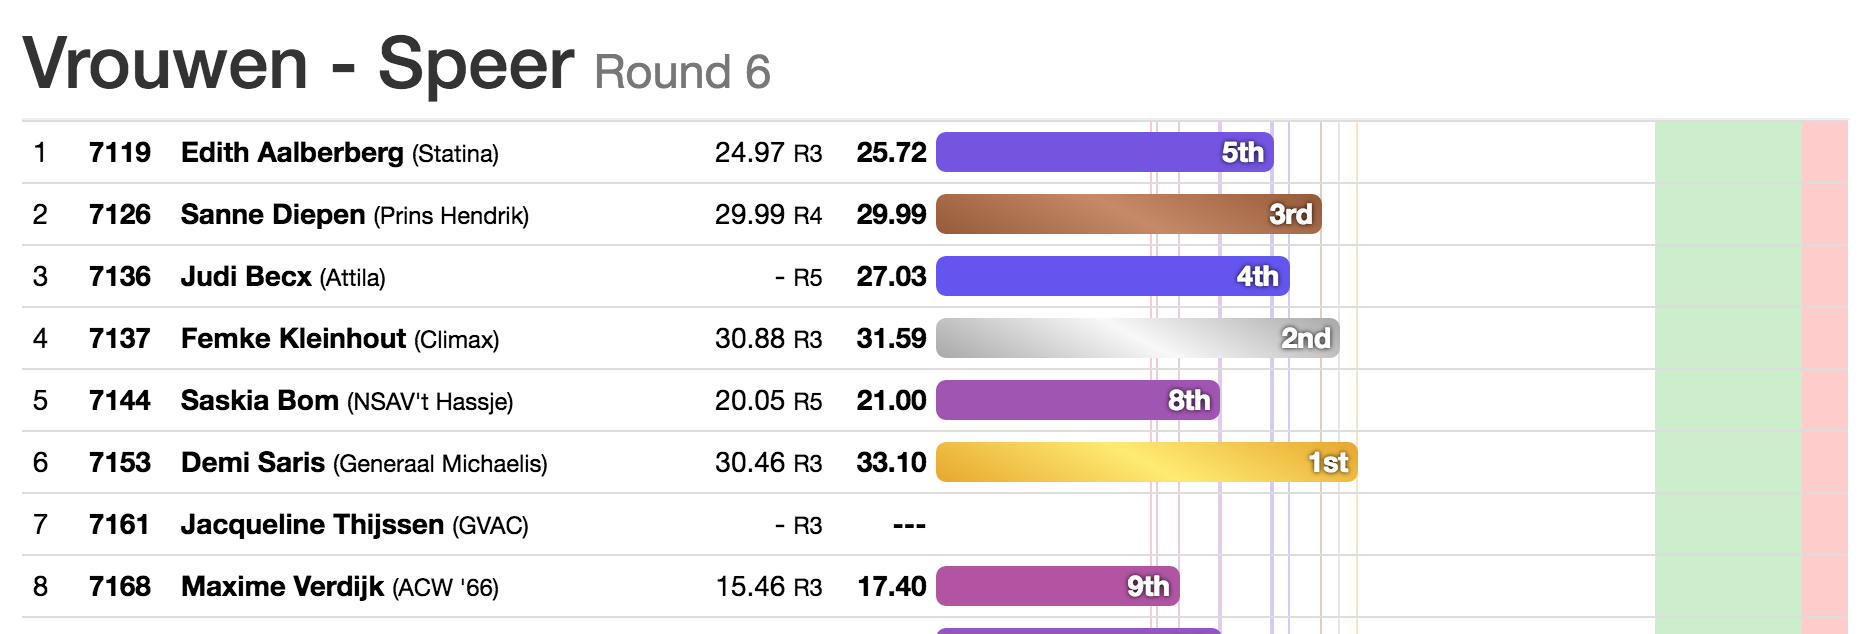This screenshot has height=634, width=1874.
Task: Click Maxime Verdijk's name
Action: click(x=282, y=586)
